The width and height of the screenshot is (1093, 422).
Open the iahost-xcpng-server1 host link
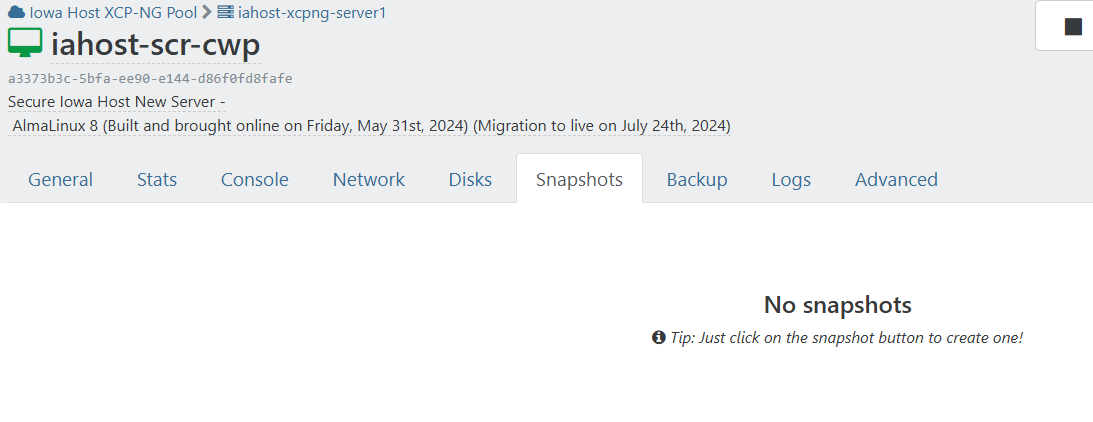coord(312,12)
